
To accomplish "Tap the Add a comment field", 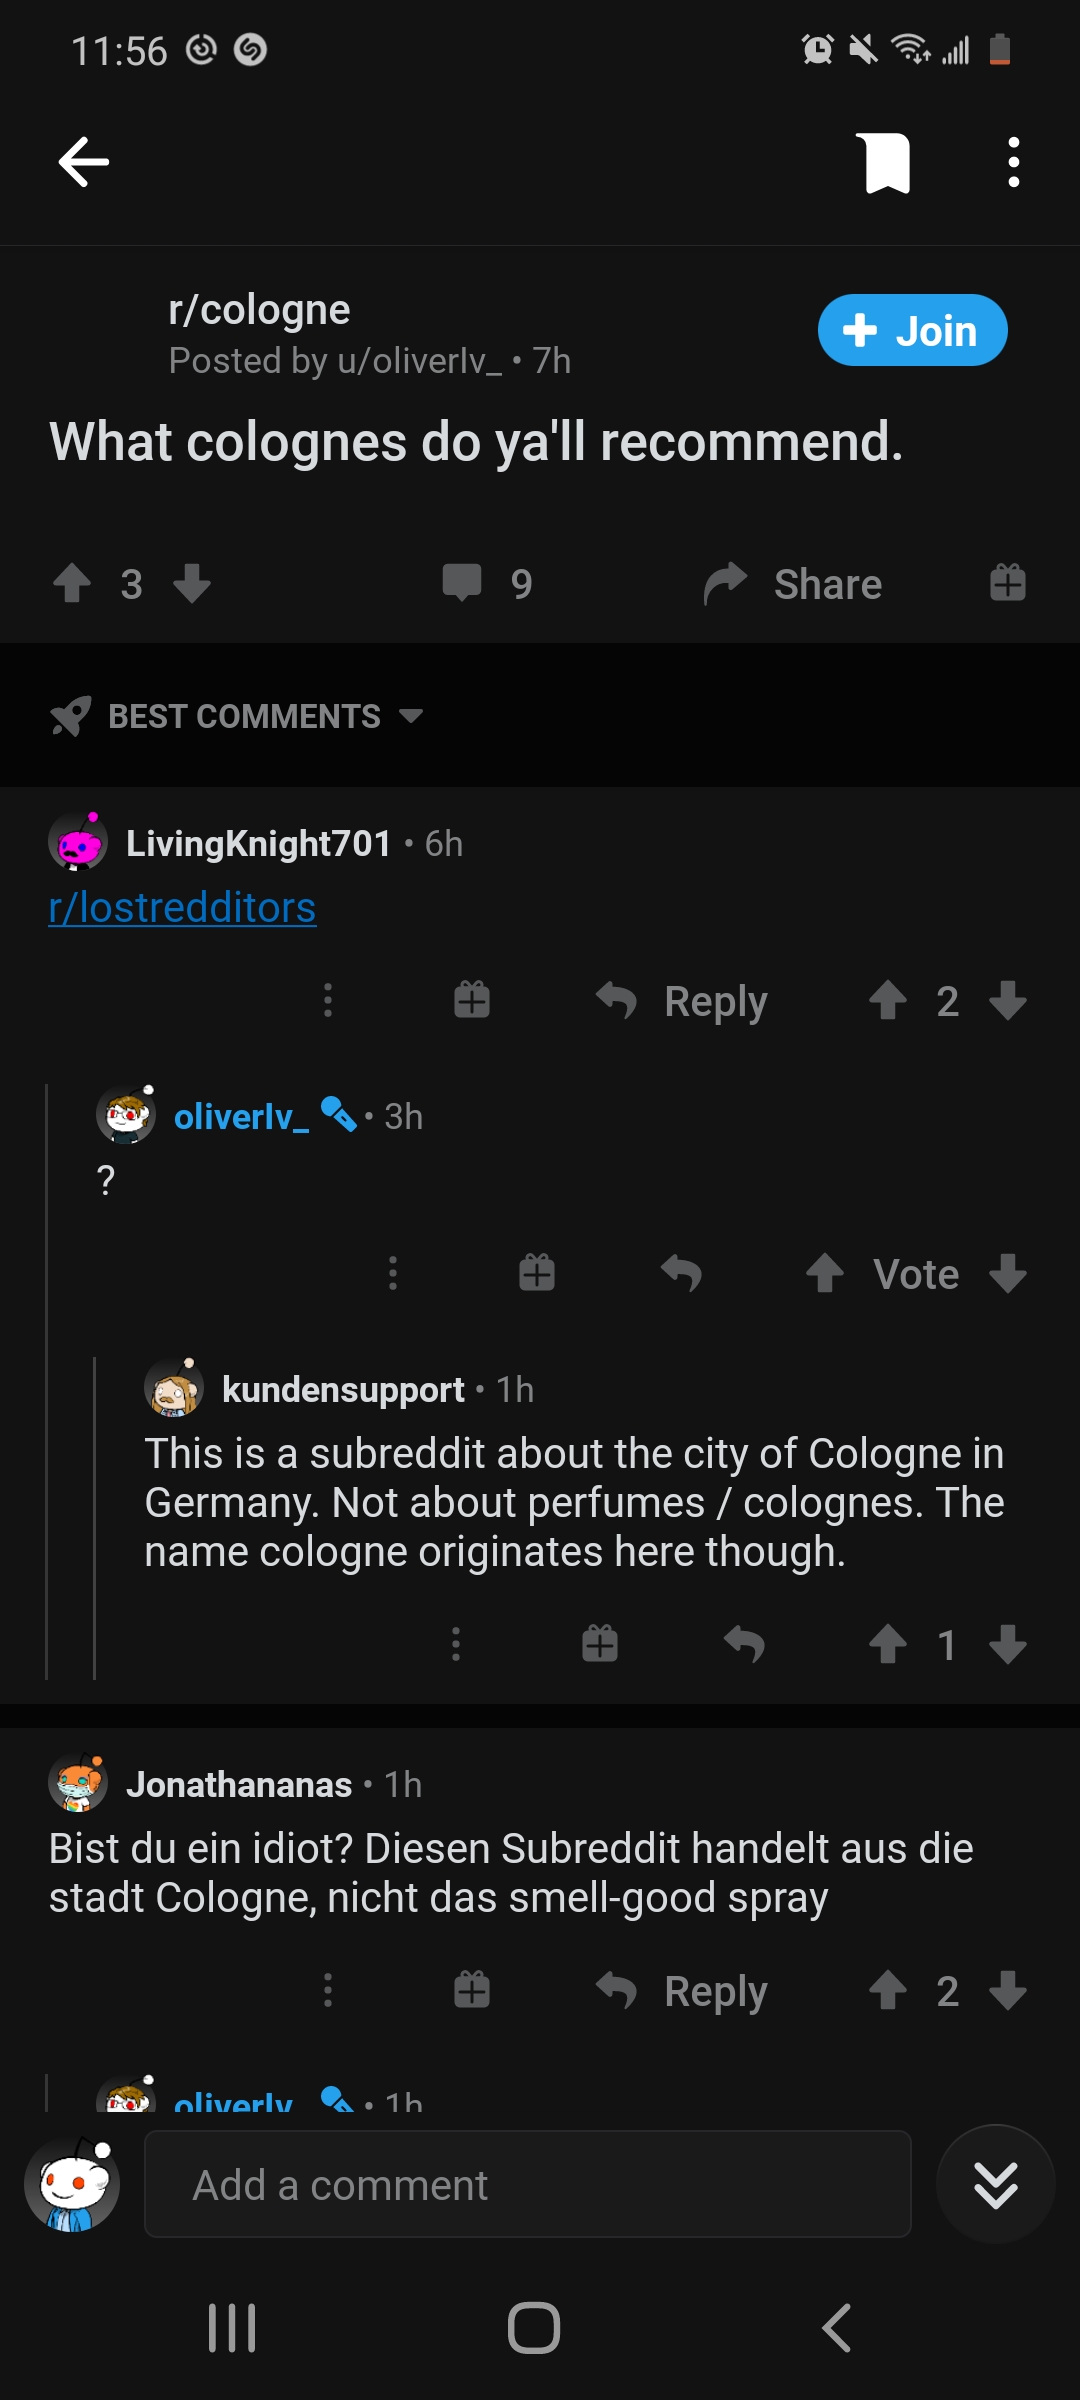I will click(x=528, y=2185).
